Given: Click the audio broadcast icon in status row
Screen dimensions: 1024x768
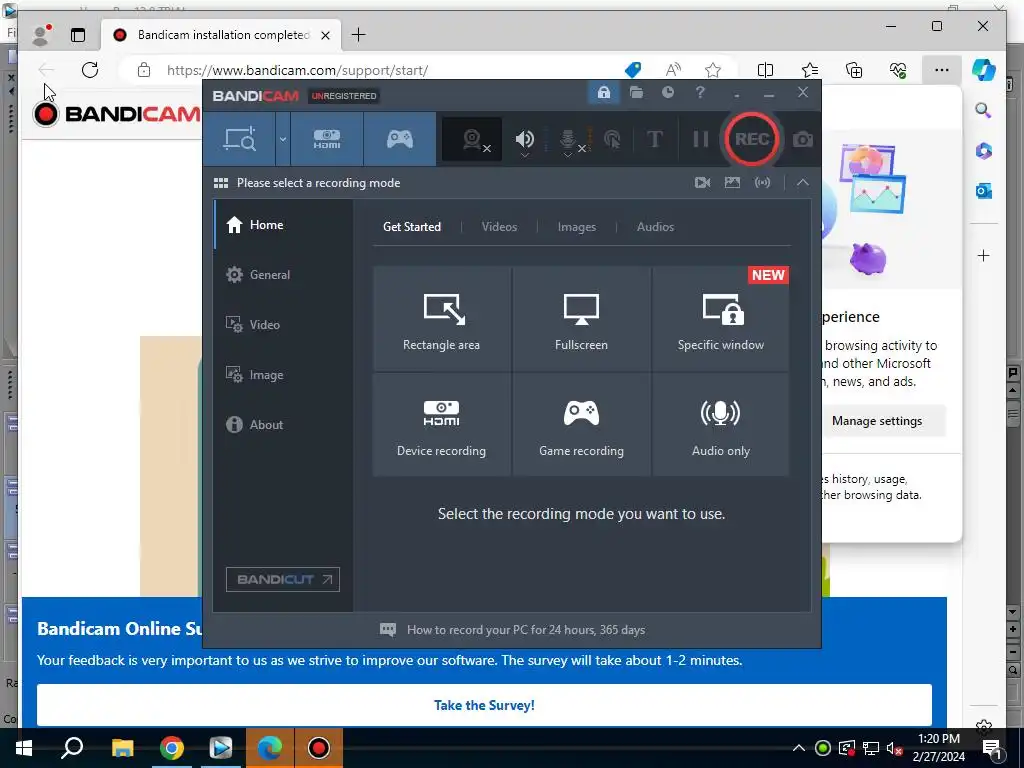Looking at the screenshot, I should (762, 183).
